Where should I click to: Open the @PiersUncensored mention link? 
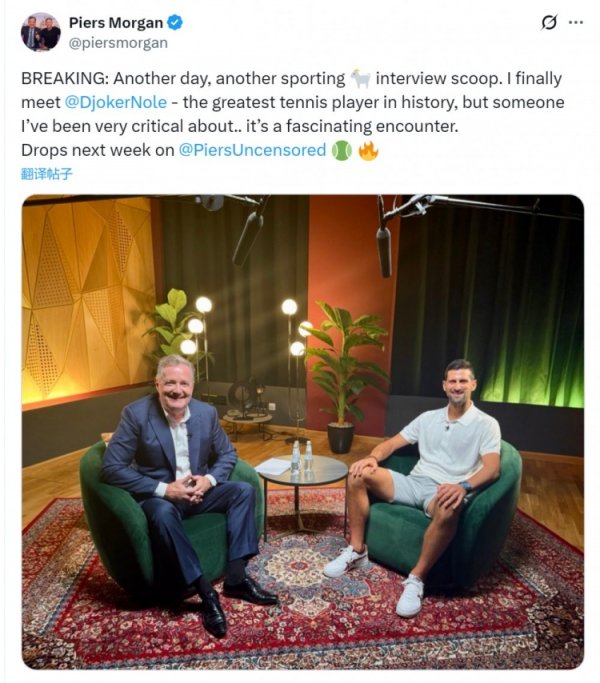click(x=252, y=150)
